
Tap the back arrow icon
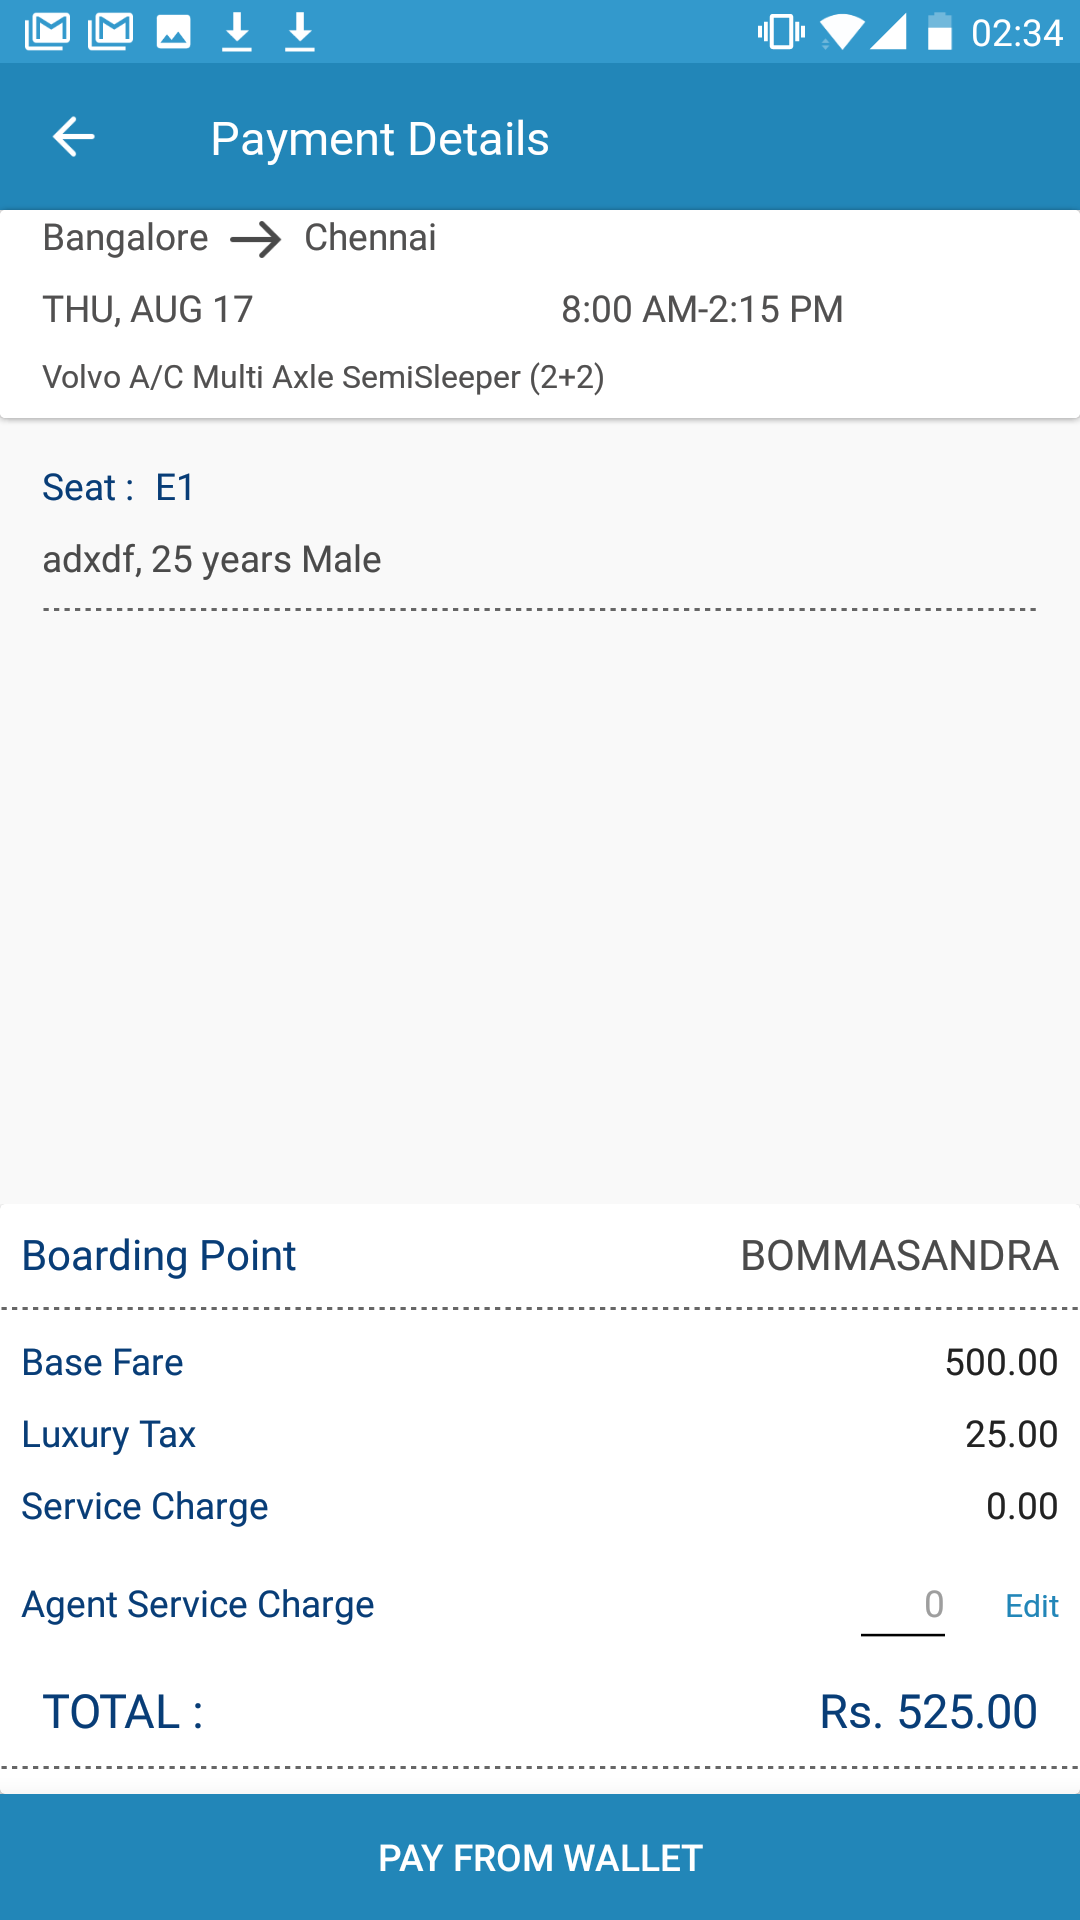coord(73,138)
